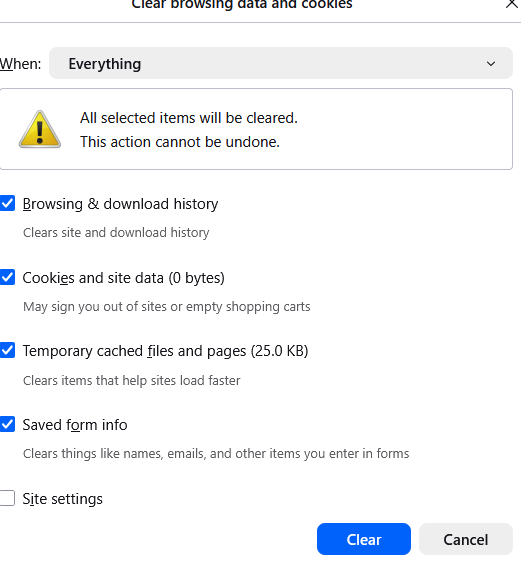The image size is (521, 564).
Task: Click the "This action cannot be undone" text
Action: (180, 142)
